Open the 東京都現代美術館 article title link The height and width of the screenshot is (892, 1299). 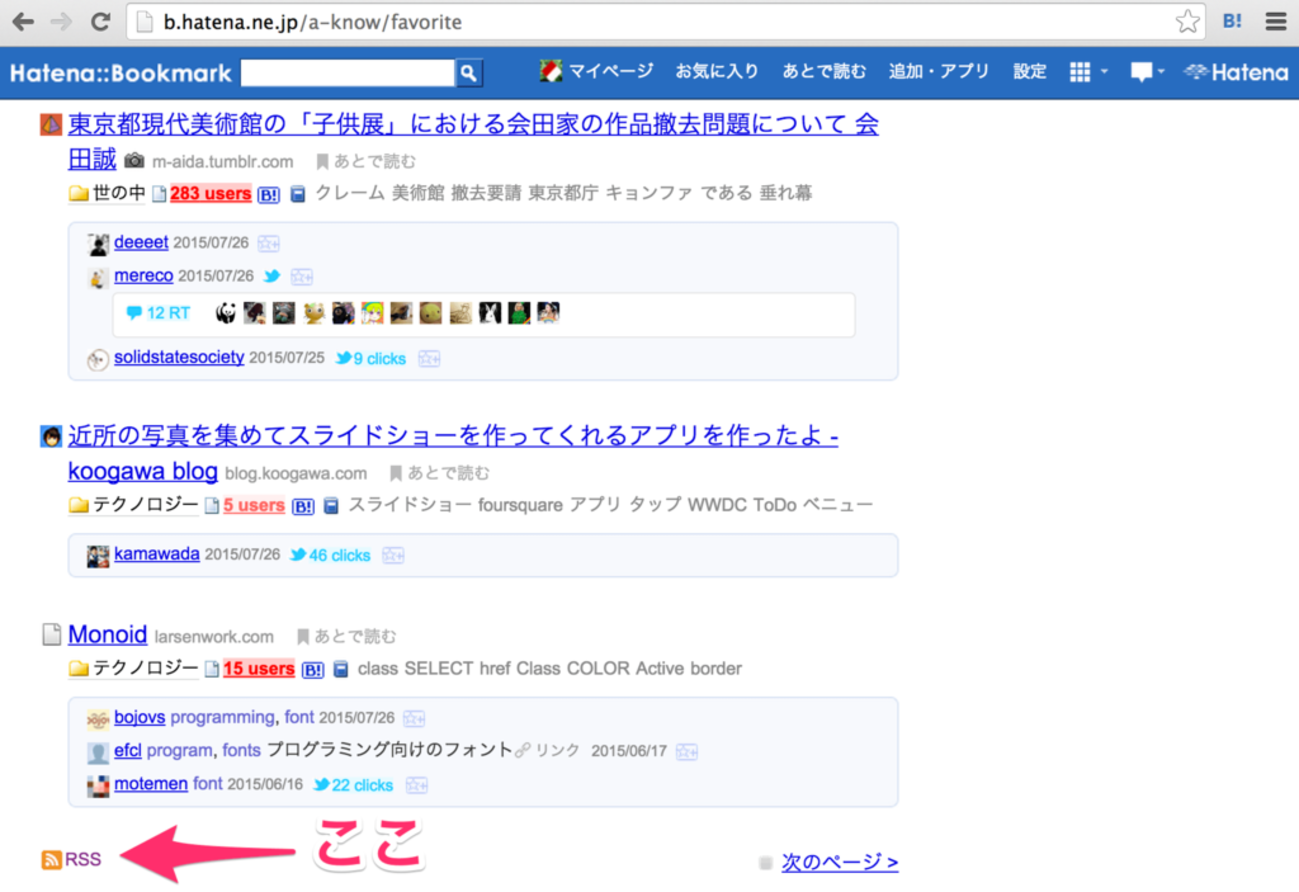pos(473,141)
